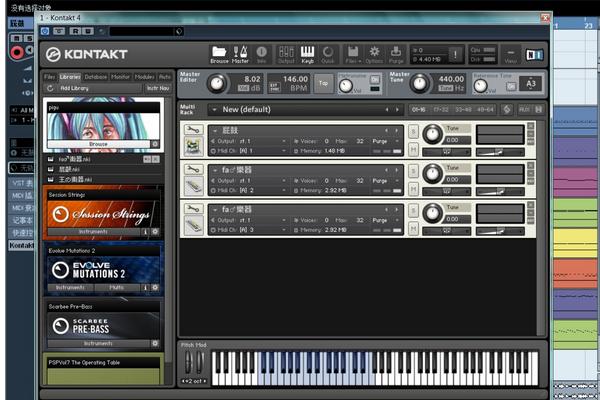Switch to the Database tab
The image size is (600, 400).
96,77
